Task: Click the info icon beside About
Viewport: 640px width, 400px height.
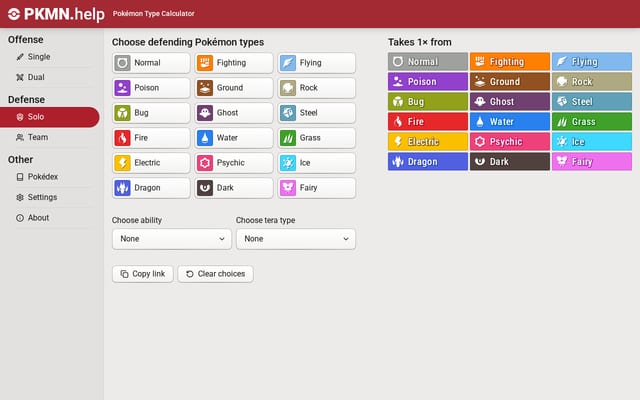Action: (x=20, y=218)
